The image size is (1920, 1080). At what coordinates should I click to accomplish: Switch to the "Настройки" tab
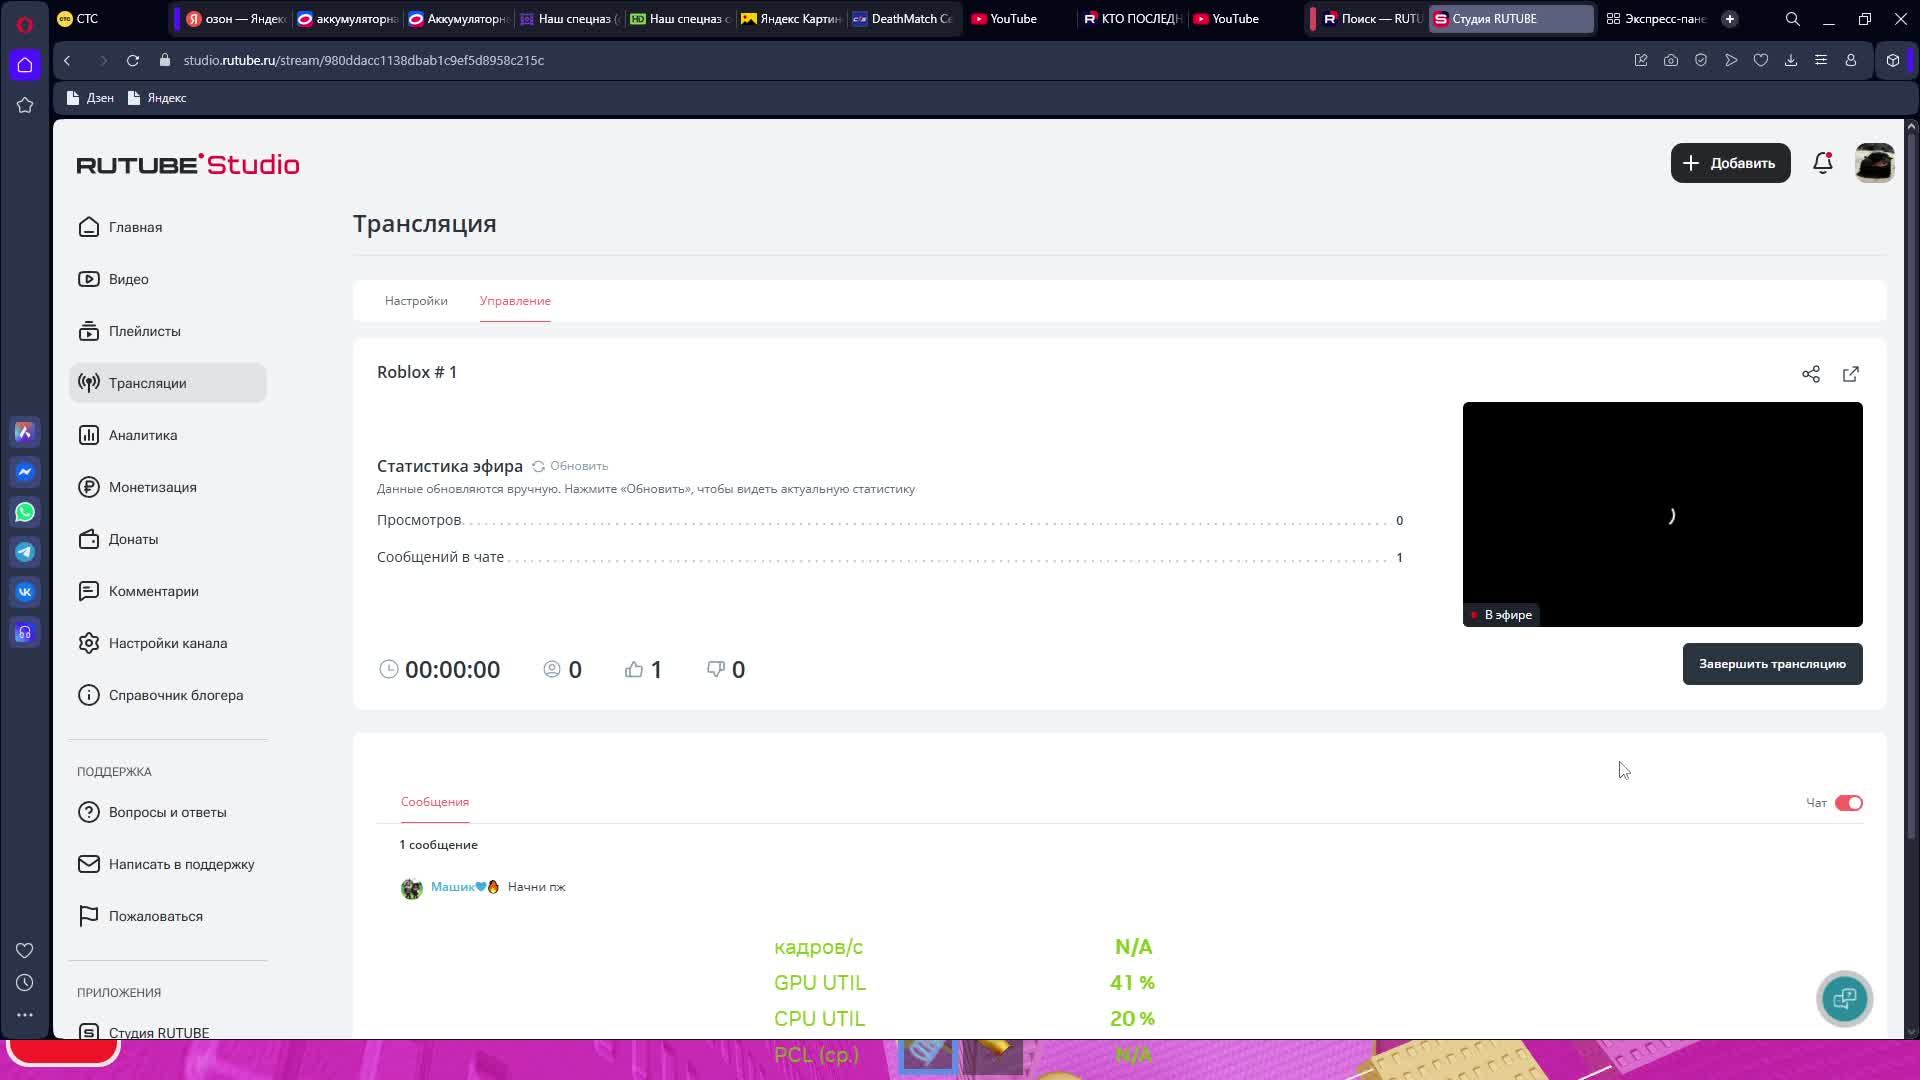416,301
